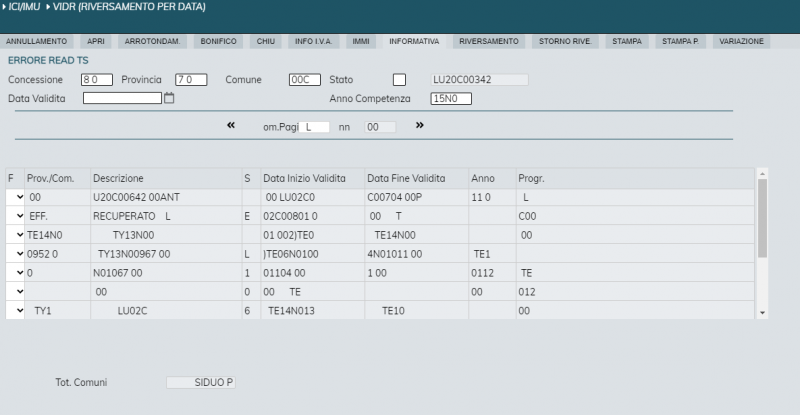Screen dimensions: 800x415
Task: Go to previous page with double-left arrow
Action: [231, 125]
